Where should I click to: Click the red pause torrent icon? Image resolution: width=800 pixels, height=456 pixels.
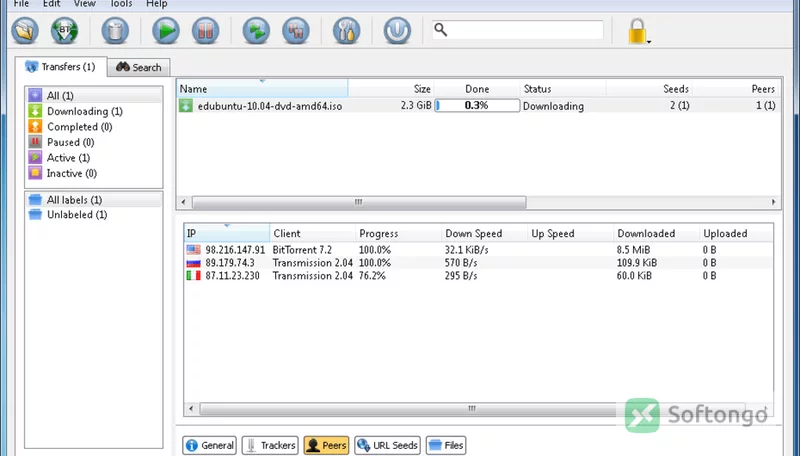[x=206, y=31]
